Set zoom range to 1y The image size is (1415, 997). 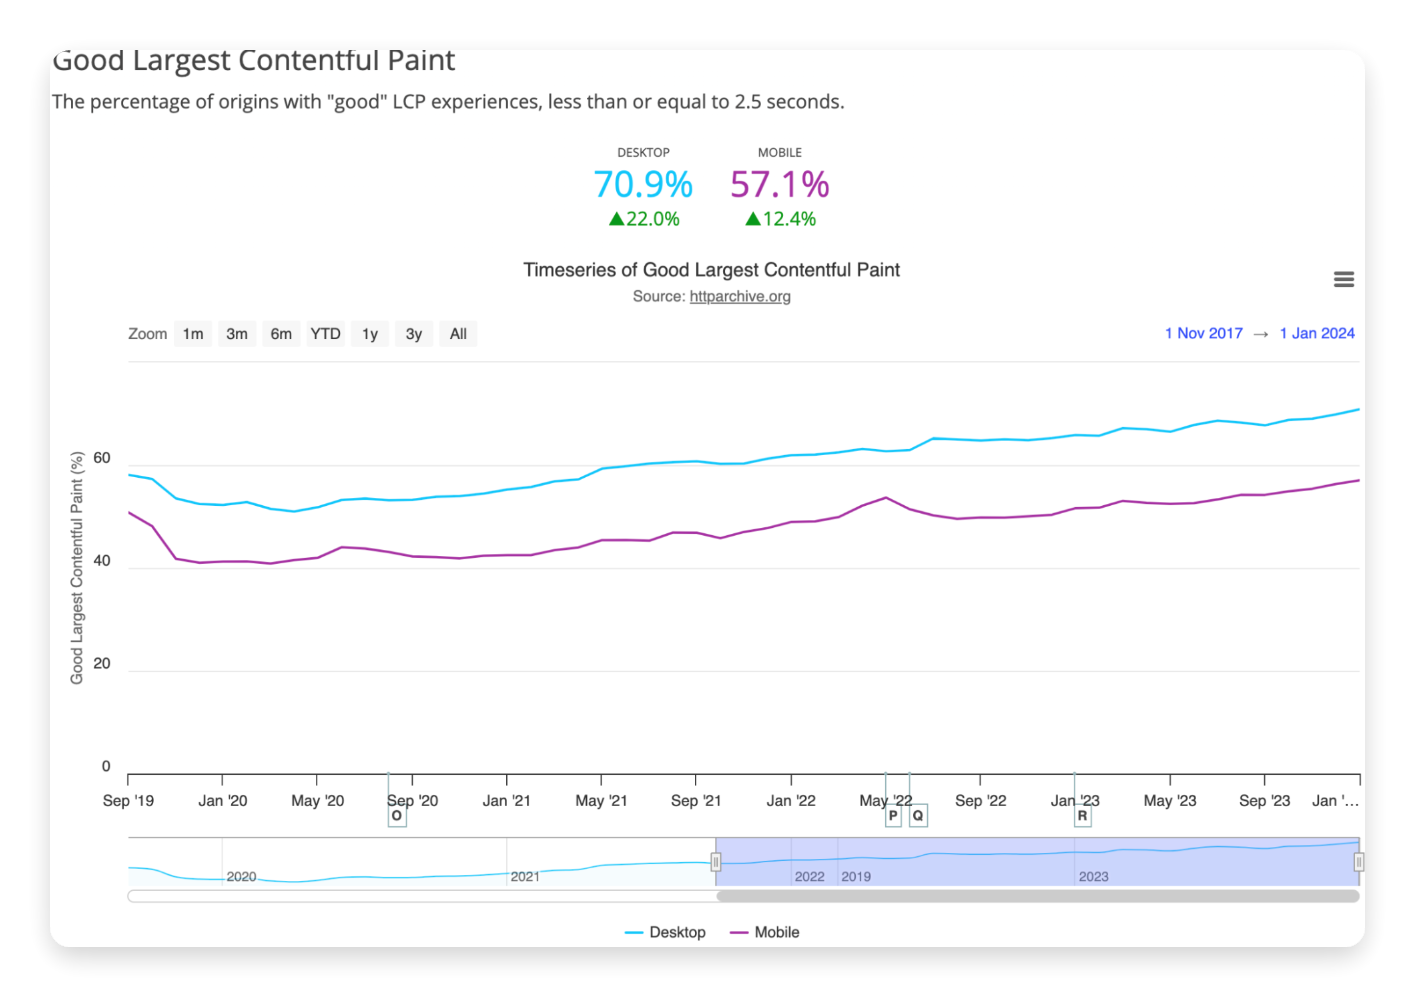370,334
